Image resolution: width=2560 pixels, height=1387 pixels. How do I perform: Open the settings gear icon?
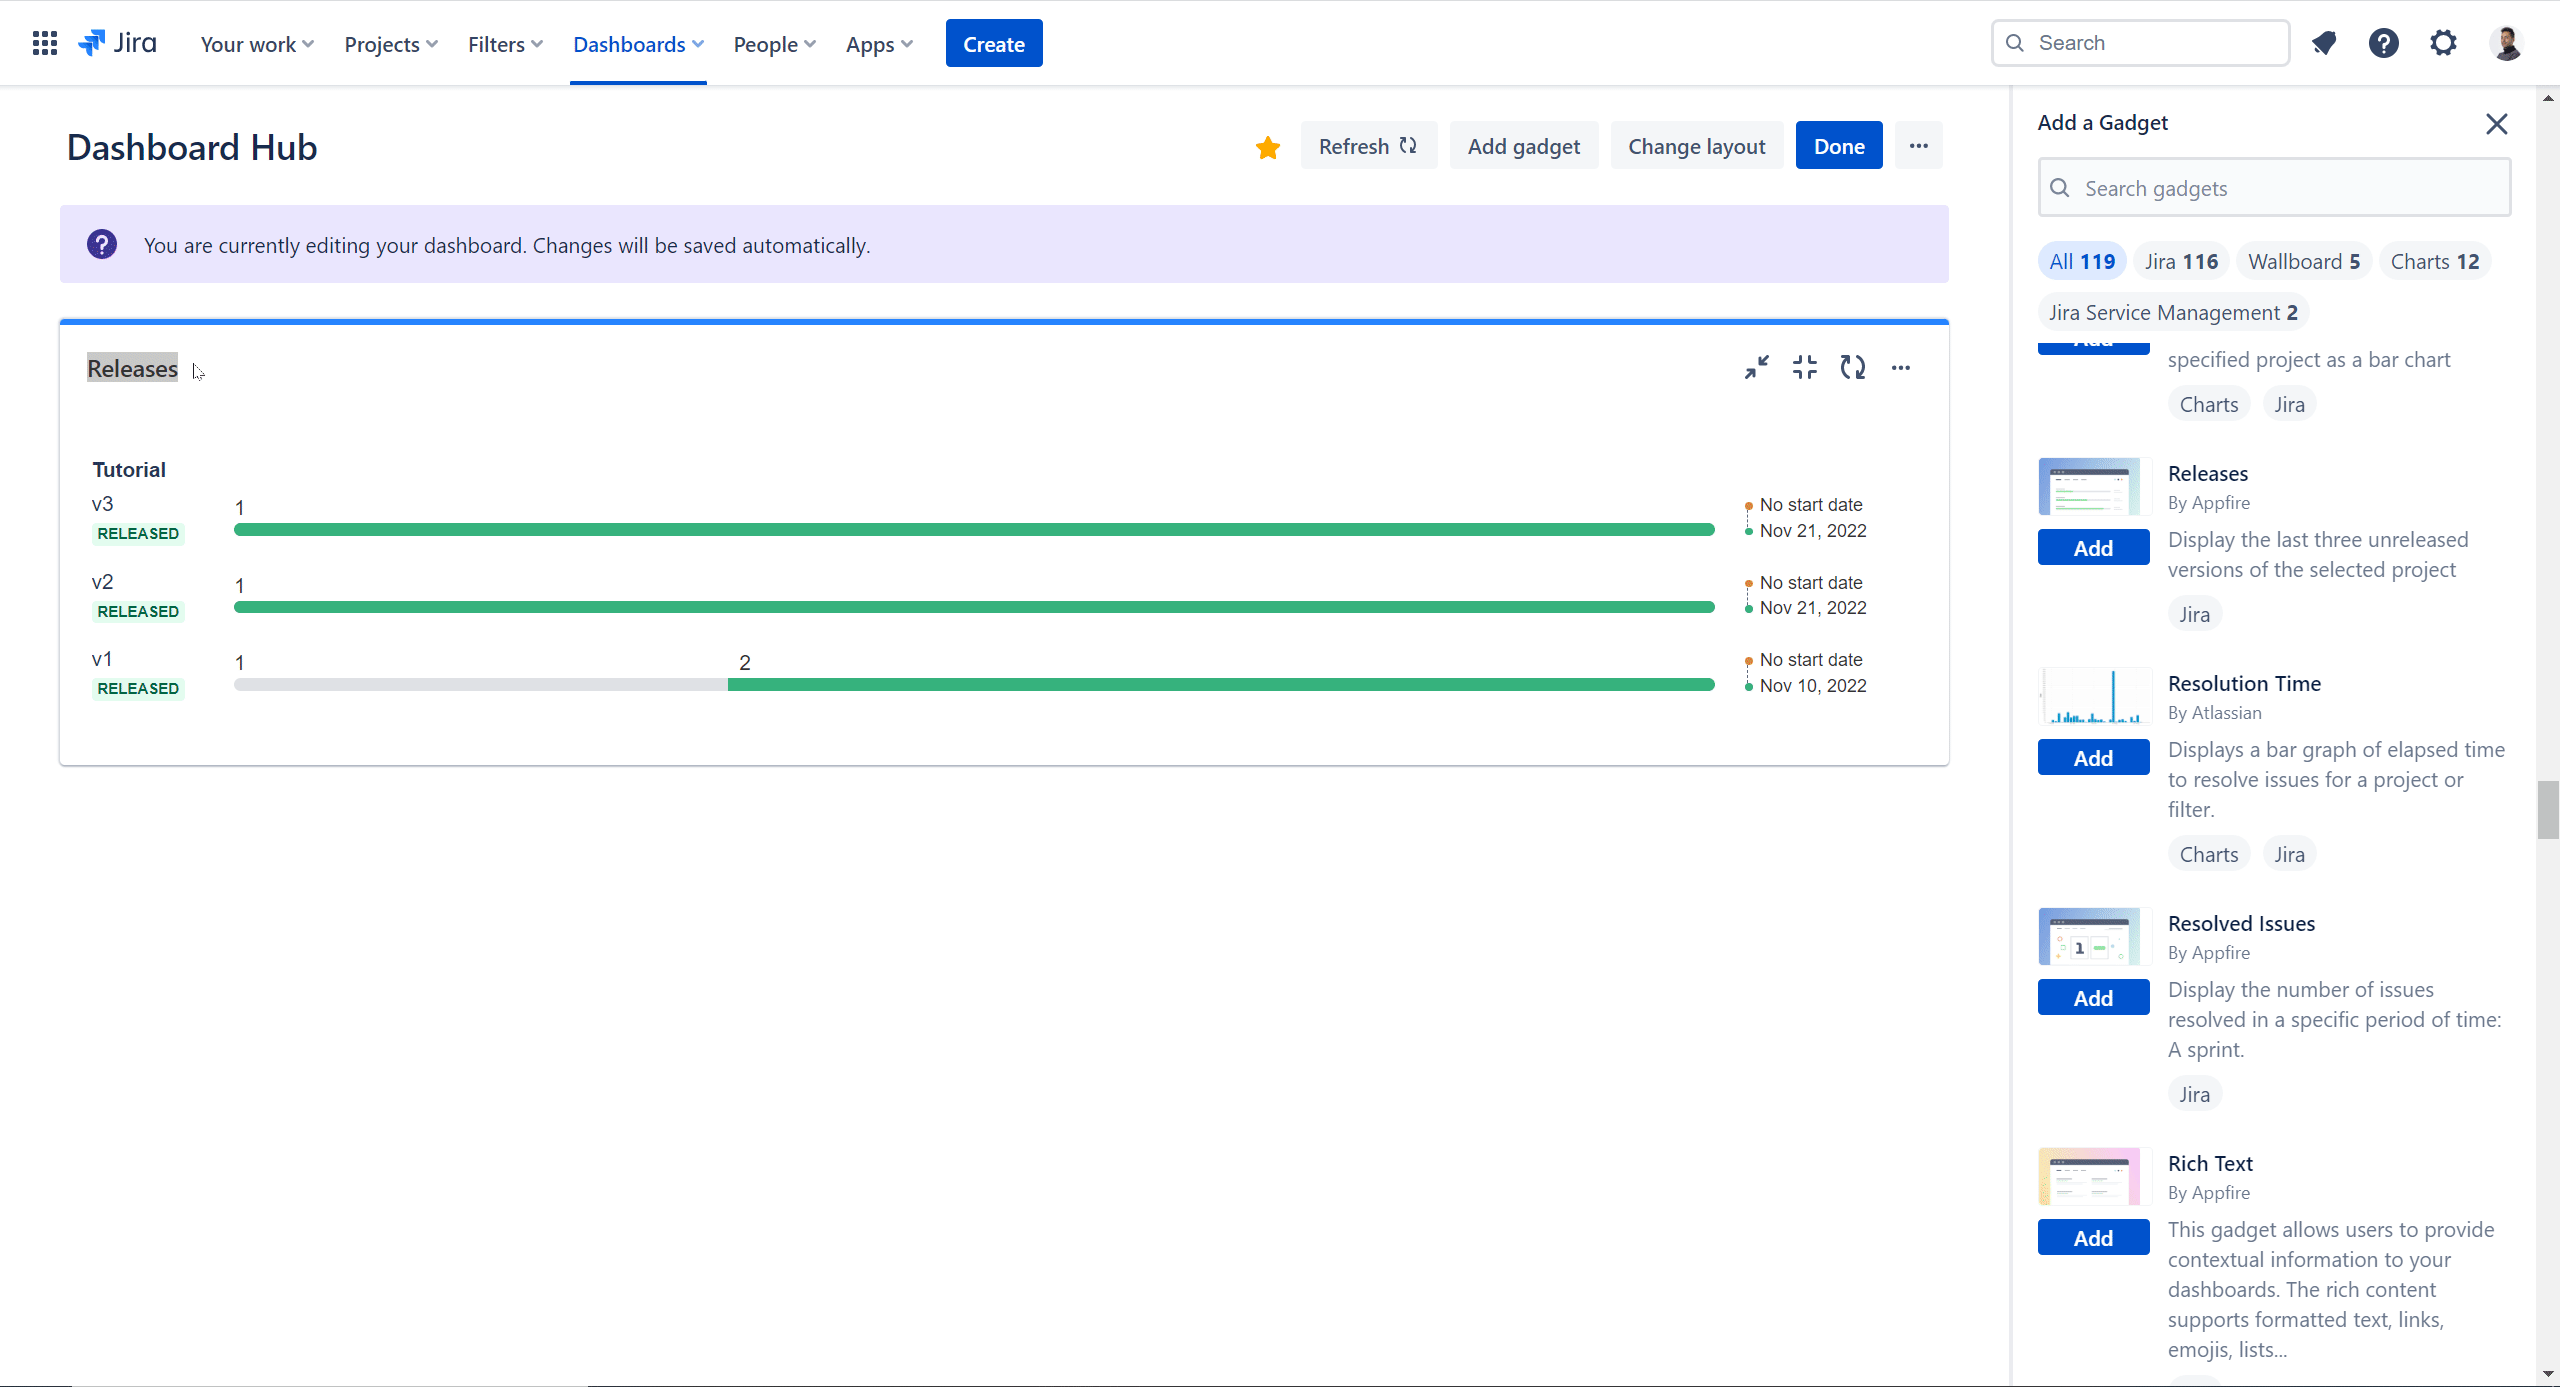tap(2443, 43)
